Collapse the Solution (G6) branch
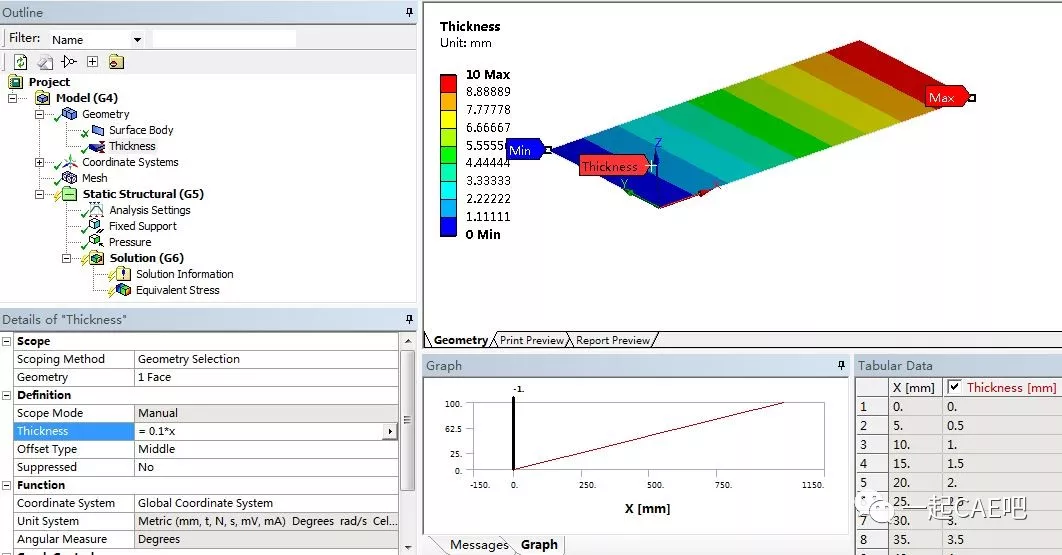Image resolution: width=1062 pixels, height=555 pixels. pyautogui.click(x=66, y=258)
